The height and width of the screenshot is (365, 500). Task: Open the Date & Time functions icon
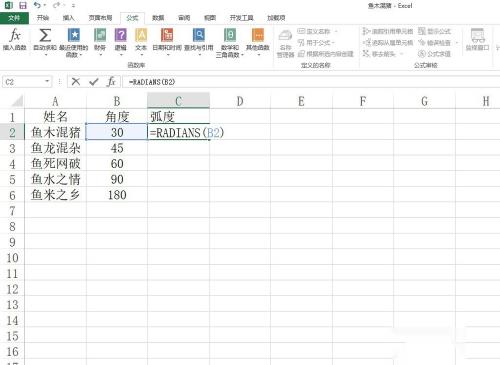tap(167, 35)
